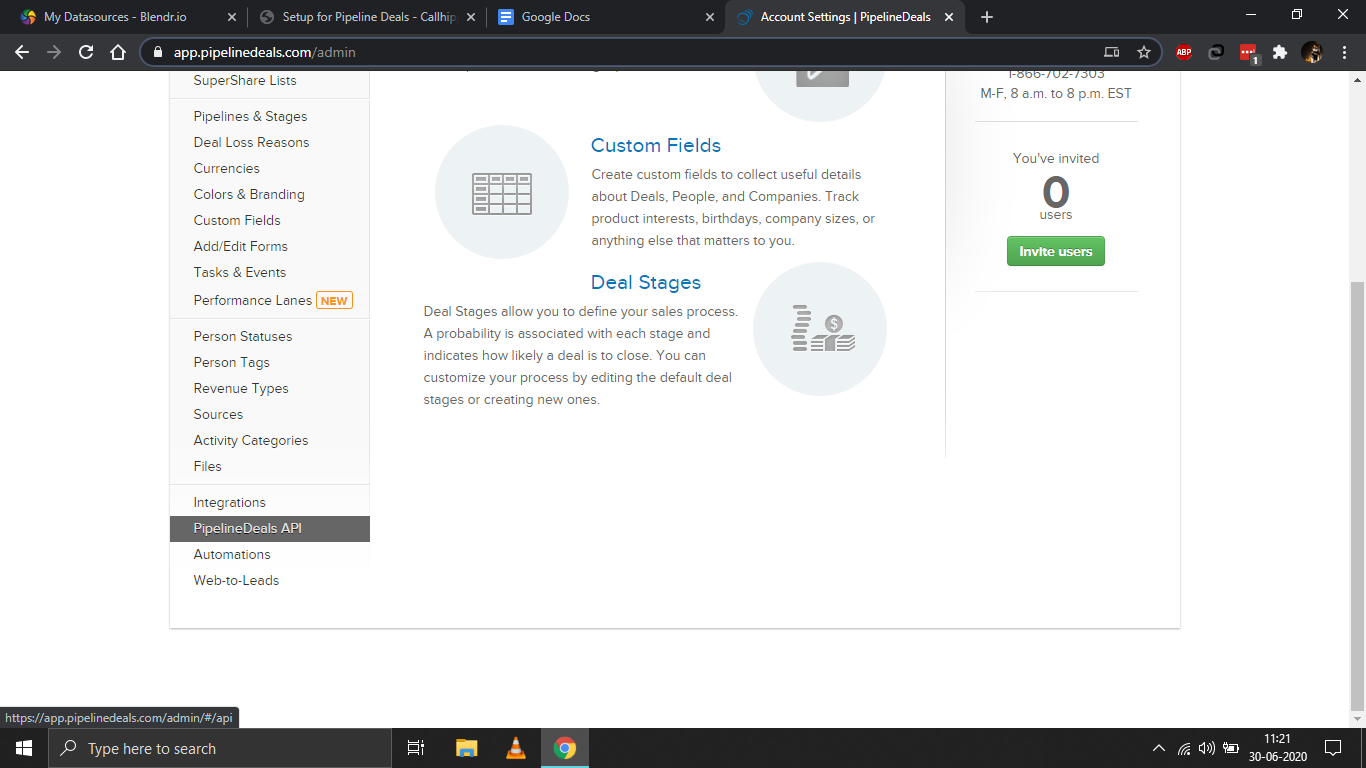Click the site lock icon
This screenshot has width=1366, height=768.
coord(158,52)
